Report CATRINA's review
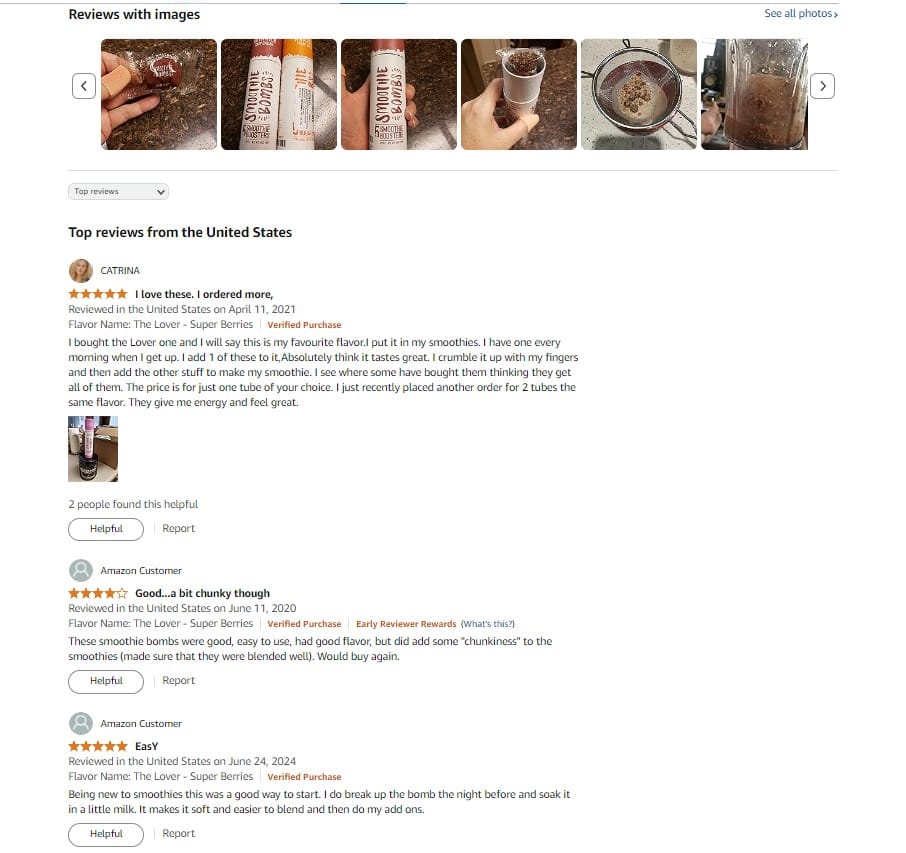The image size is (906, 853). click(x=179, y=528)
